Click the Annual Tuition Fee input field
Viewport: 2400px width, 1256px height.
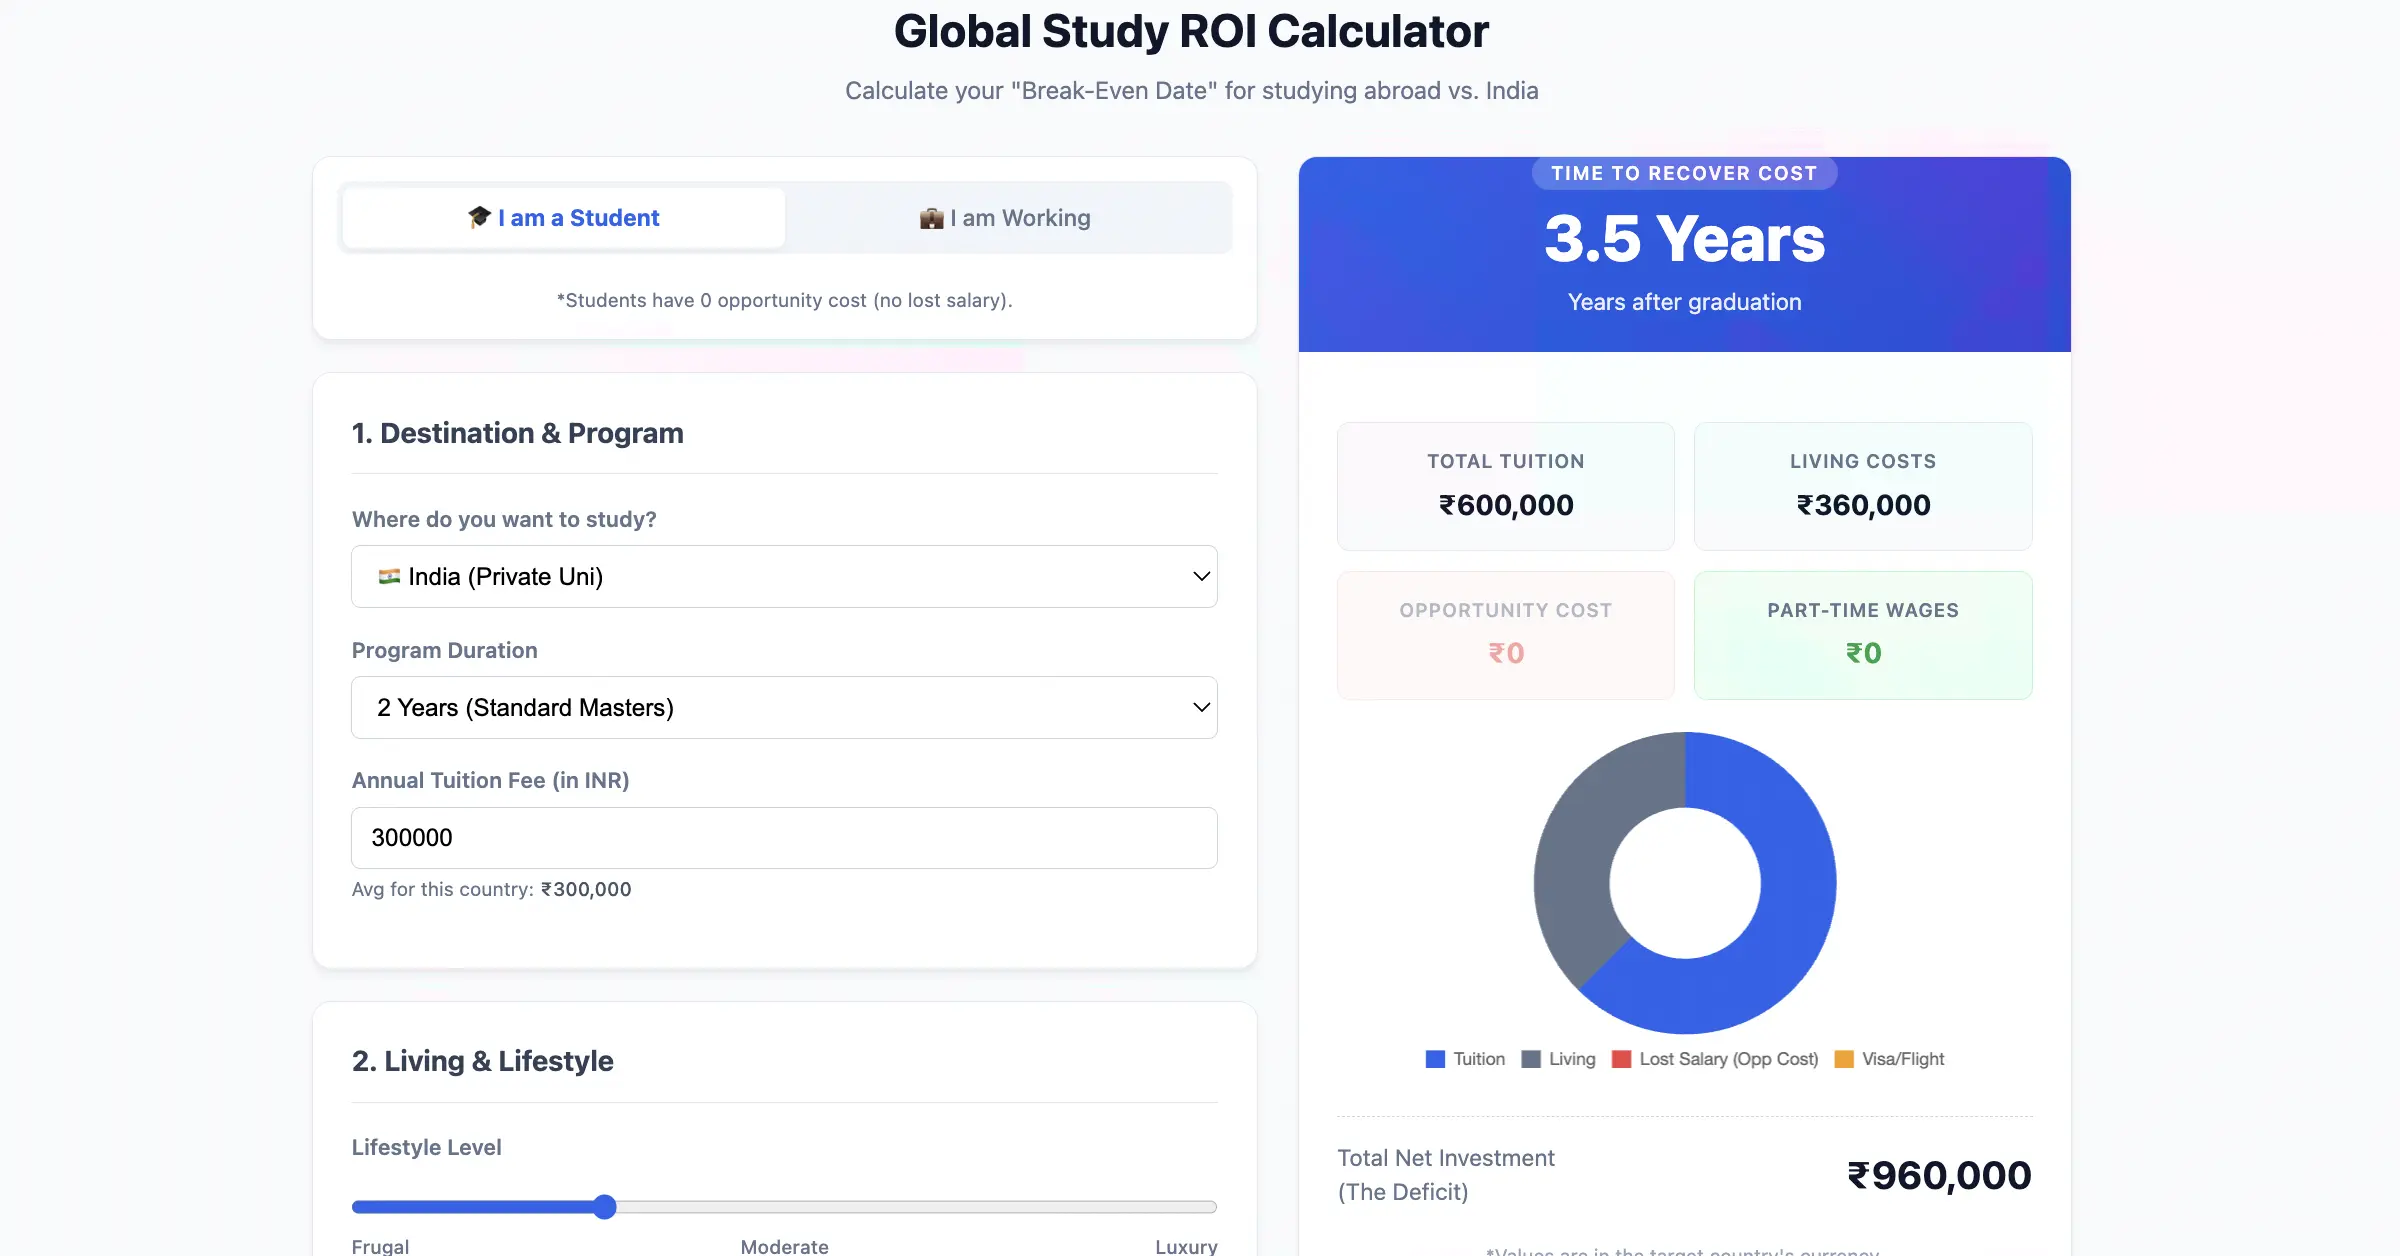click(x=784, y=838)
